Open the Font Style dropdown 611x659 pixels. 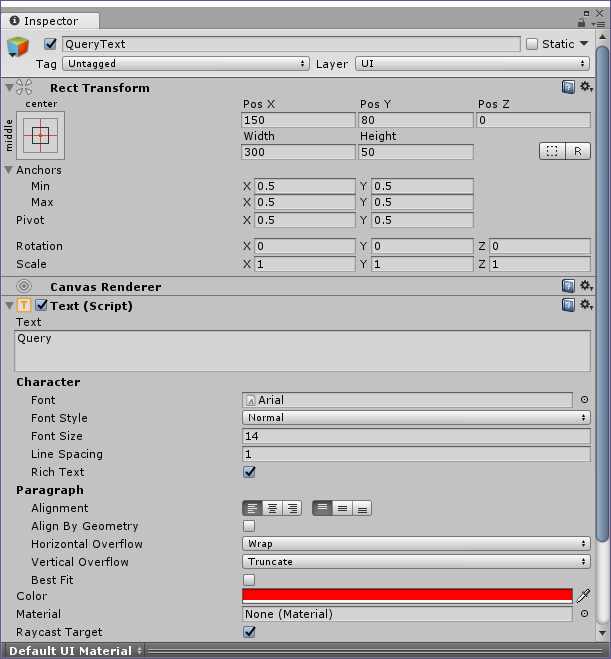pos(416,417)
